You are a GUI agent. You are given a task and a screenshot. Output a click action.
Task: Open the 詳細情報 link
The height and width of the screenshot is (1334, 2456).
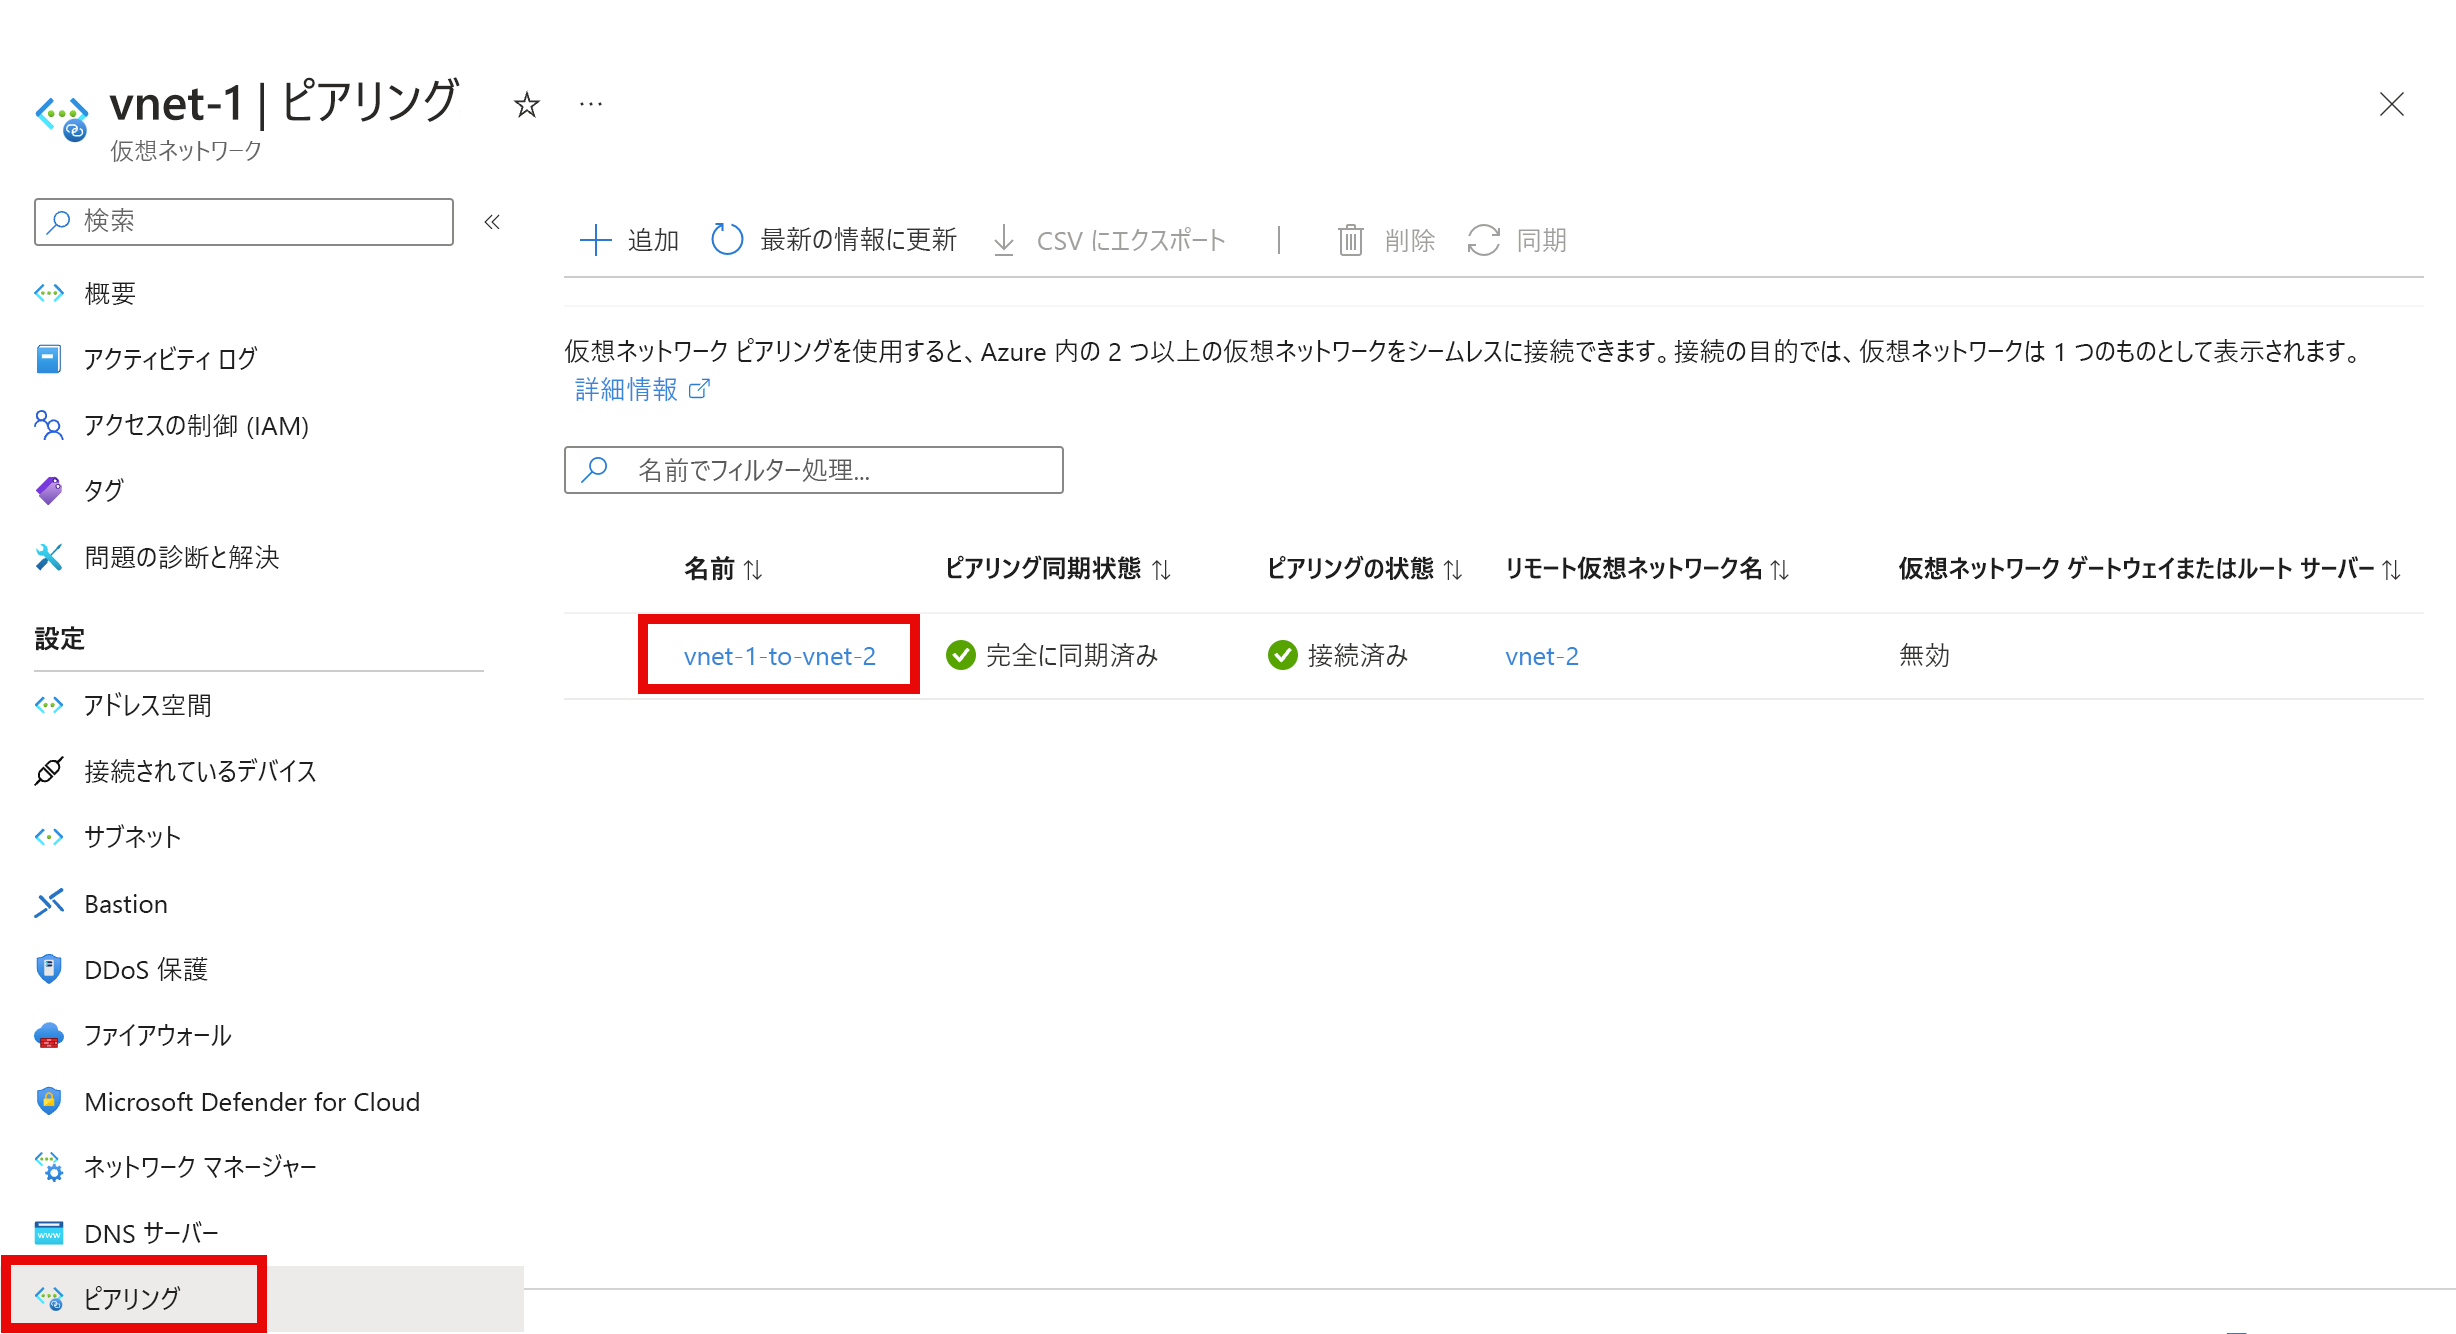[643, 389]
